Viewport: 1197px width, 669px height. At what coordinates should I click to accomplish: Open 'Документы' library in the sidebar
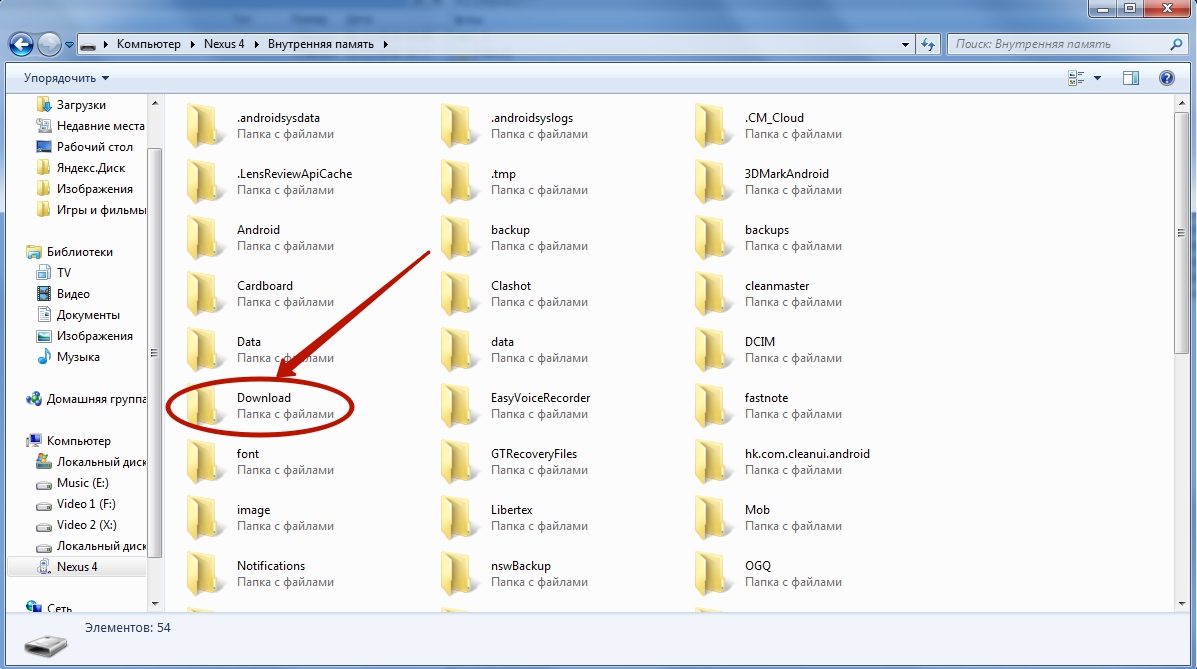pos(88,315)
